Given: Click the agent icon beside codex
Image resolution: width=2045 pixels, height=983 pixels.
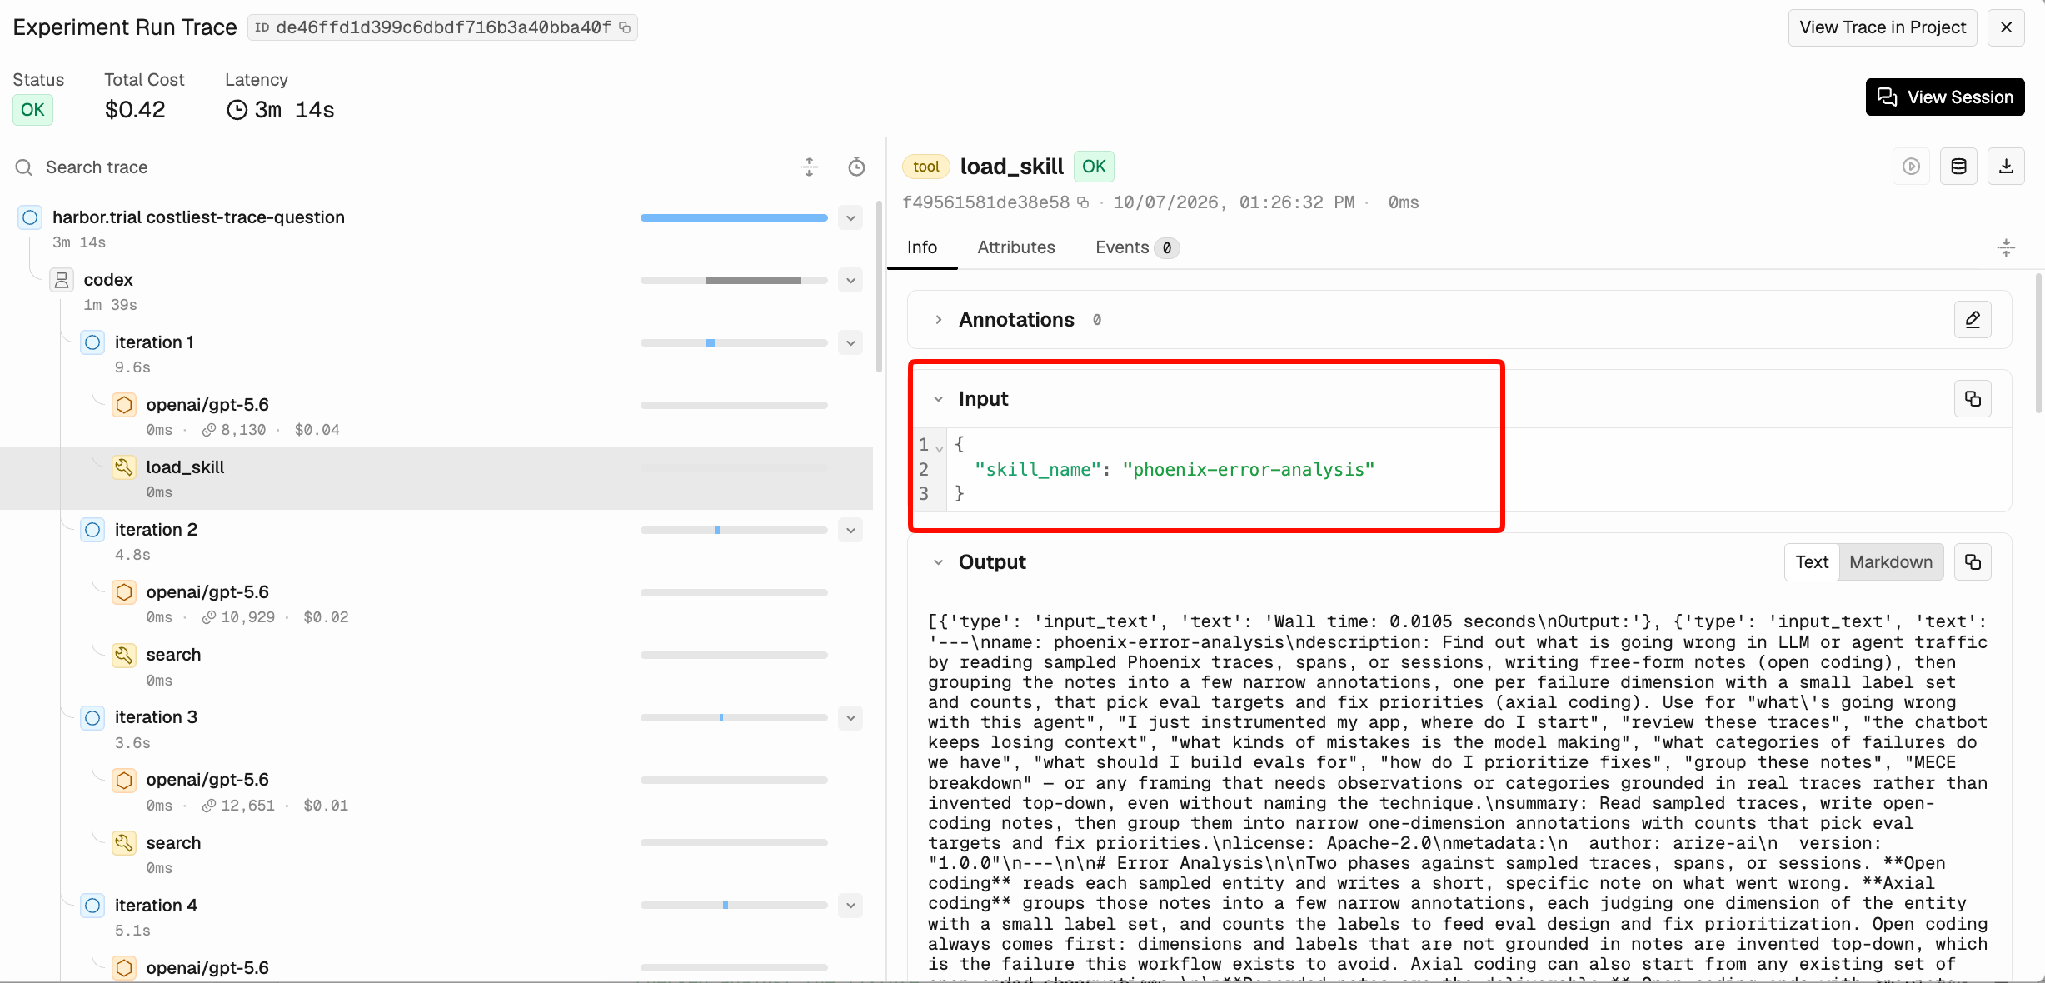Looking at the screenshot, I should 62,280.
